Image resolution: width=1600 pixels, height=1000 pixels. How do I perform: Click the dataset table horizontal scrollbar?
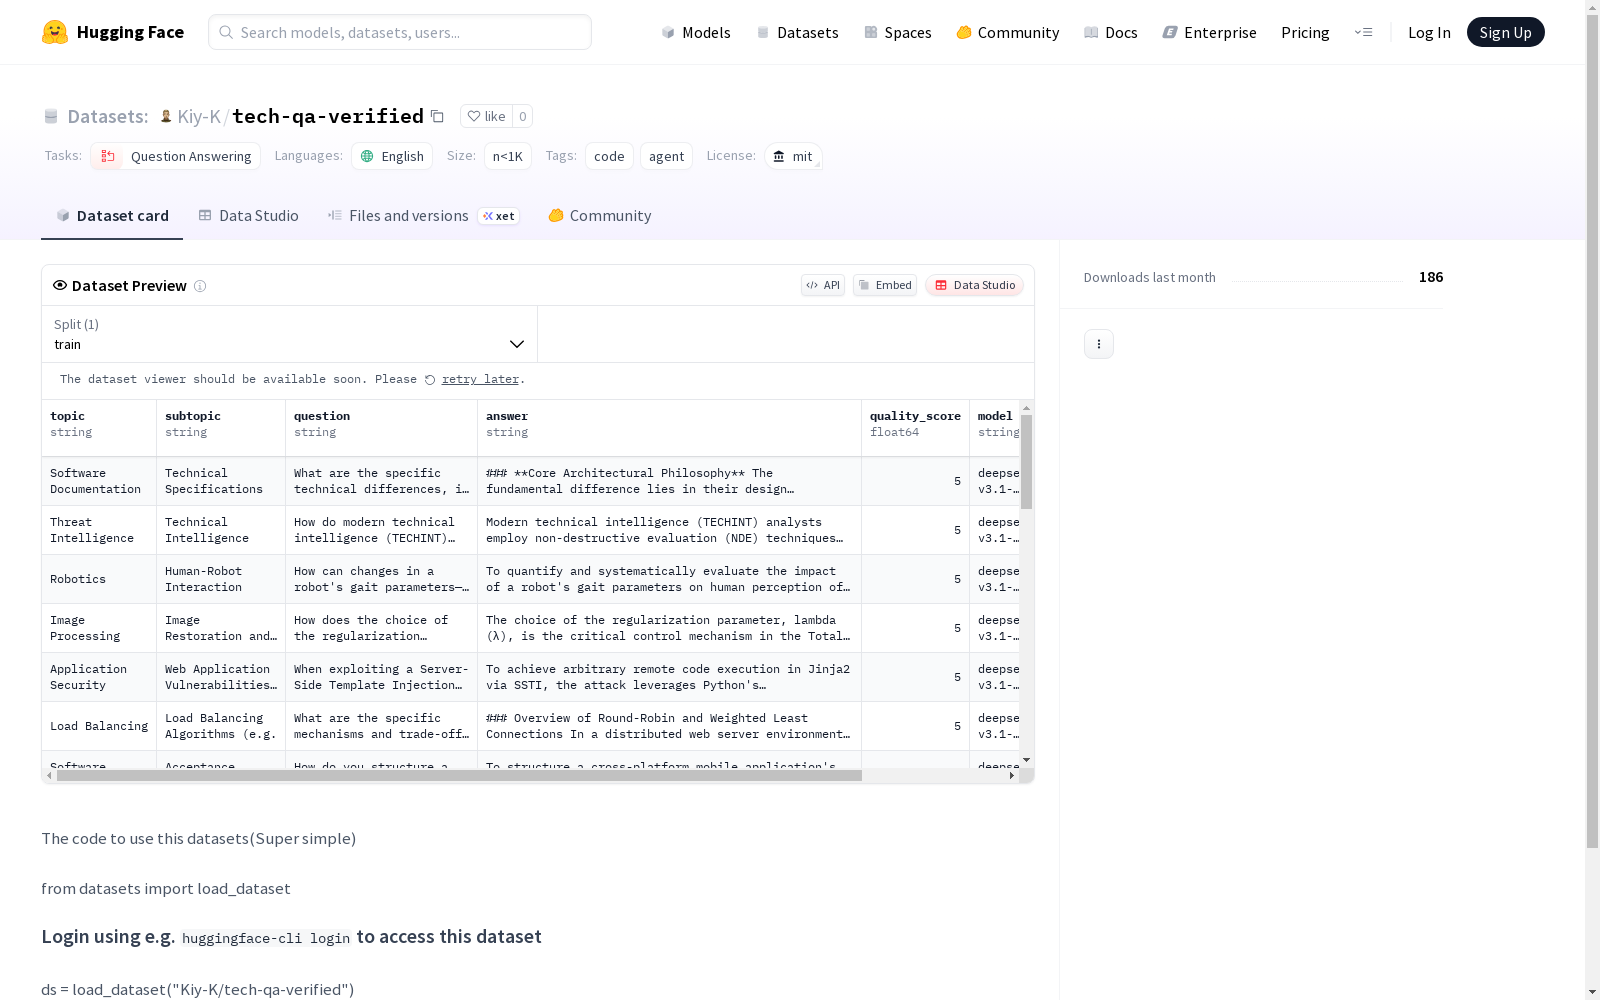pos(459,776)
